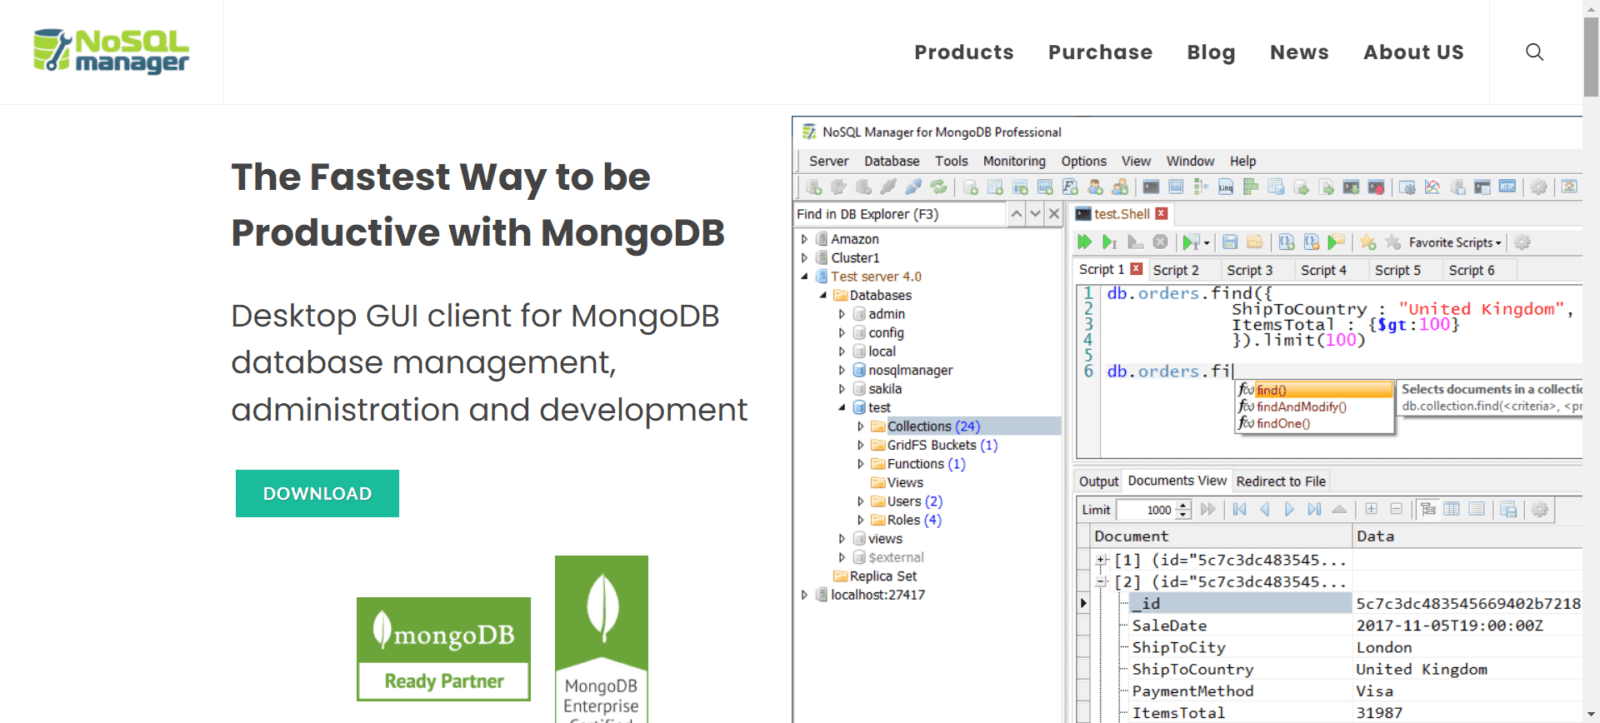Close the test.Shell tab
Image resolution: width=1600 pixels, height=723 pixels.
tap(1161, 214)
